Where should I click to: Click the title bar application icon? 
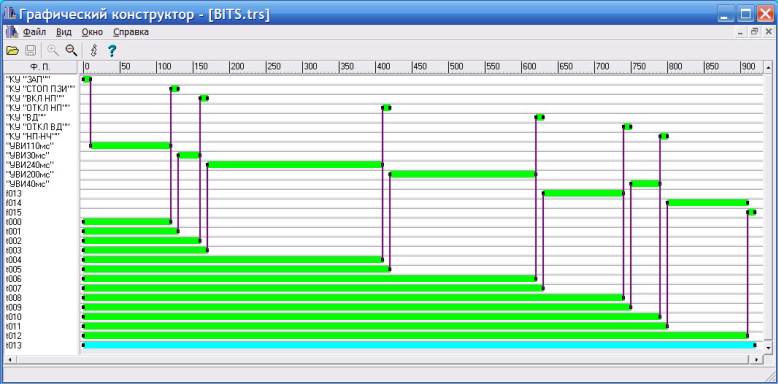point(9,14)
